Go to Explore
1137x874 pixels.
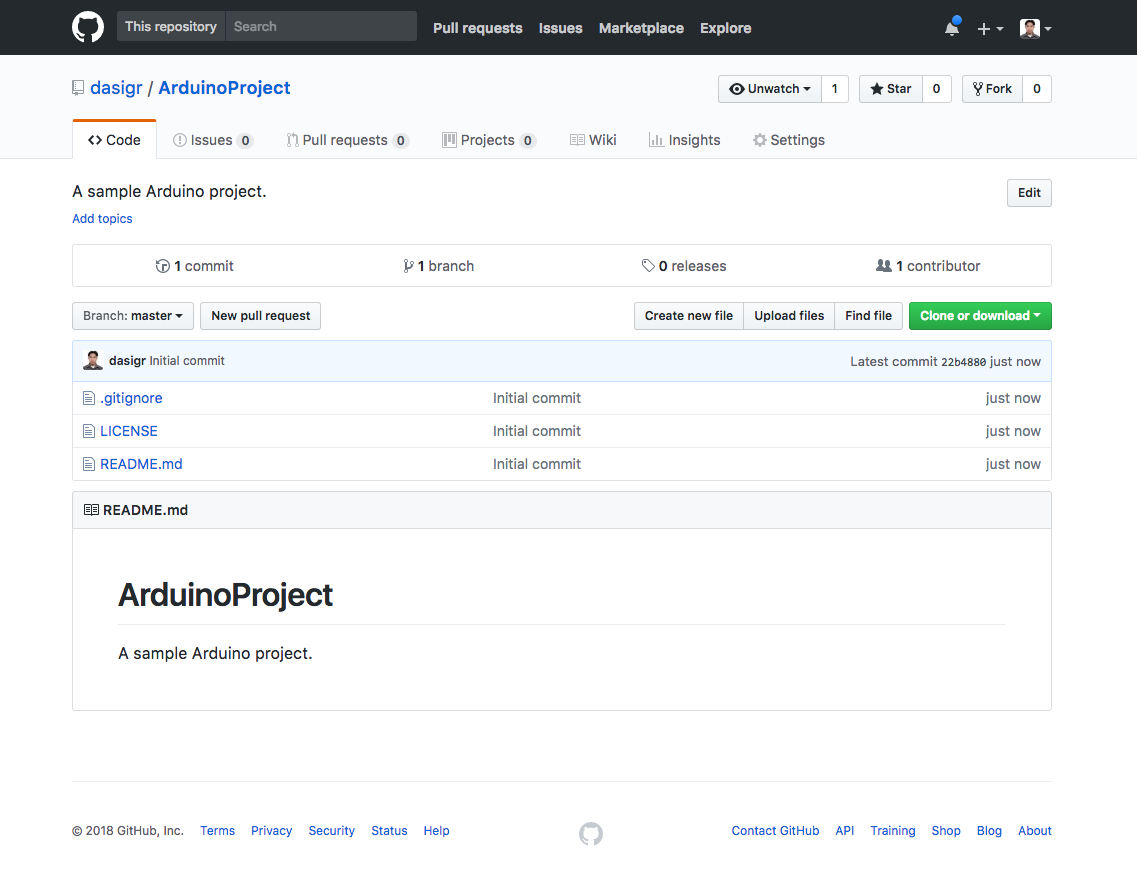coord(726,28)
